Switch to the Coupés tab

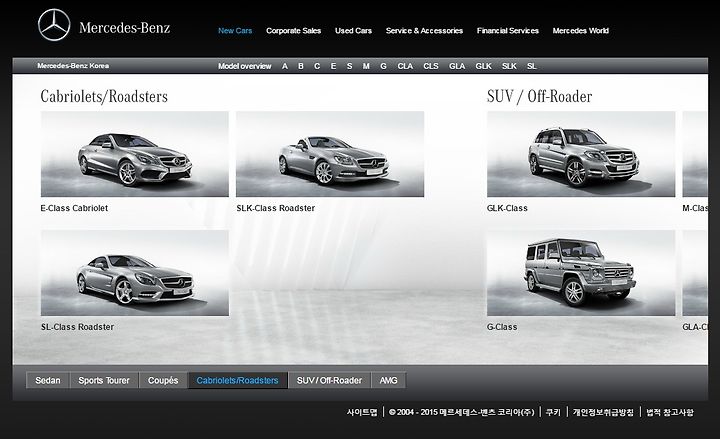(x=163, y=380)
